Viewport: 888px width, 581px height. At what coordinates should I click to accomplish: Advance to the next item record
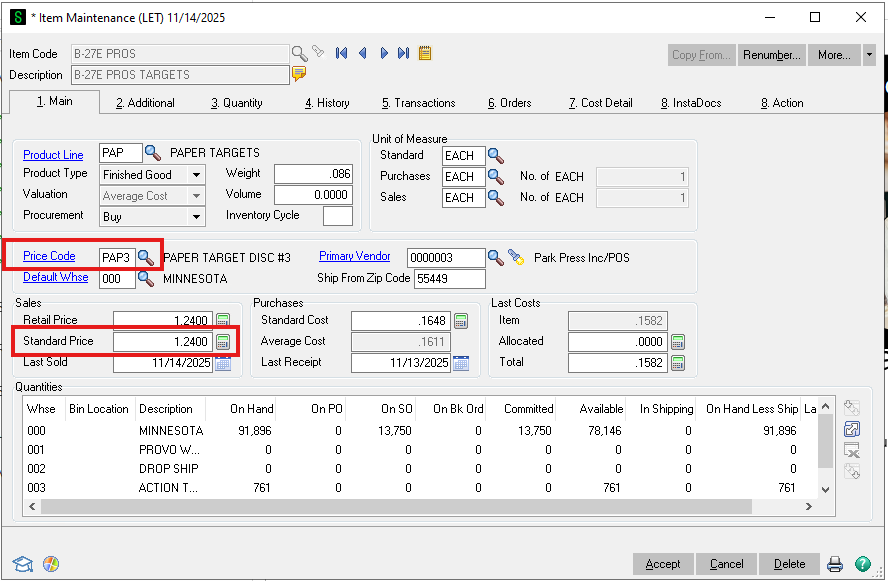pos(383,54)
